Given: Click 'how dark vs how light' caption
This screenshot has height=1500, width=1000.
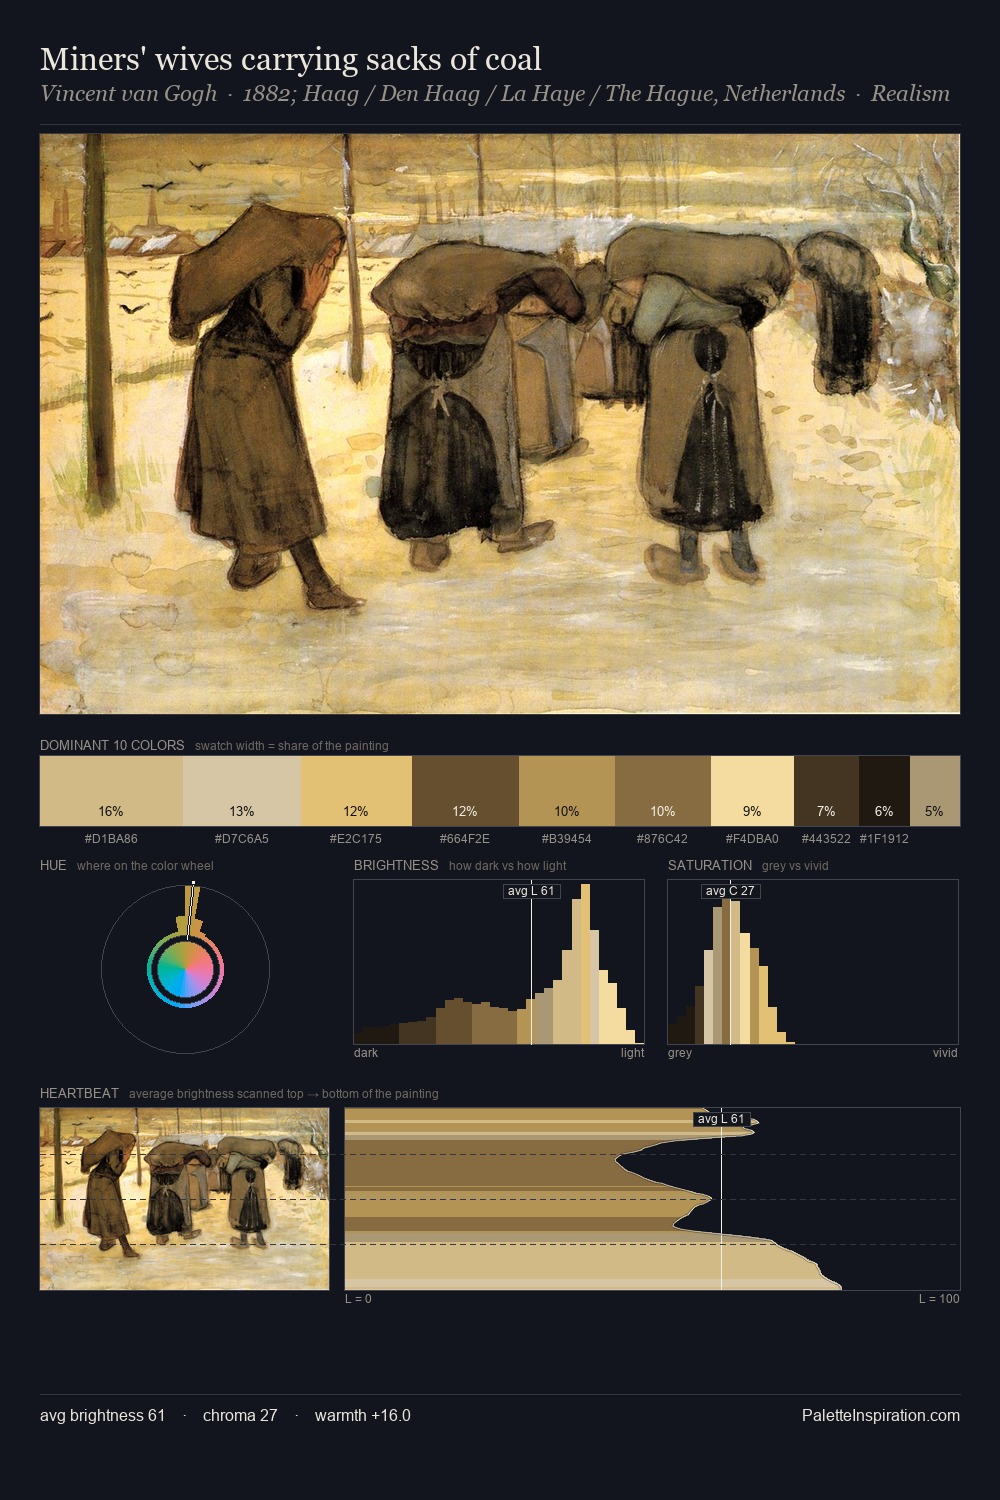Looking at the screenshot, I should click(508, 866).
